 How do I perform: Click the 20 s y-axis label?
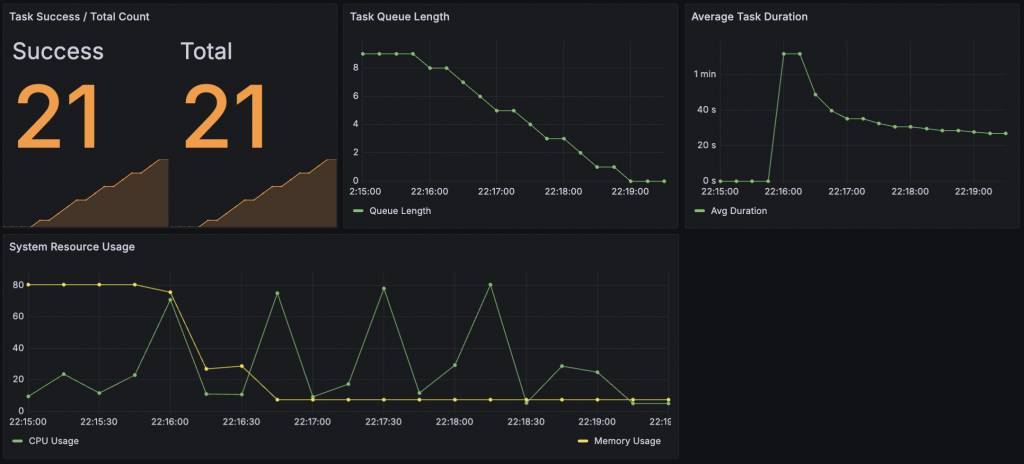707,145
